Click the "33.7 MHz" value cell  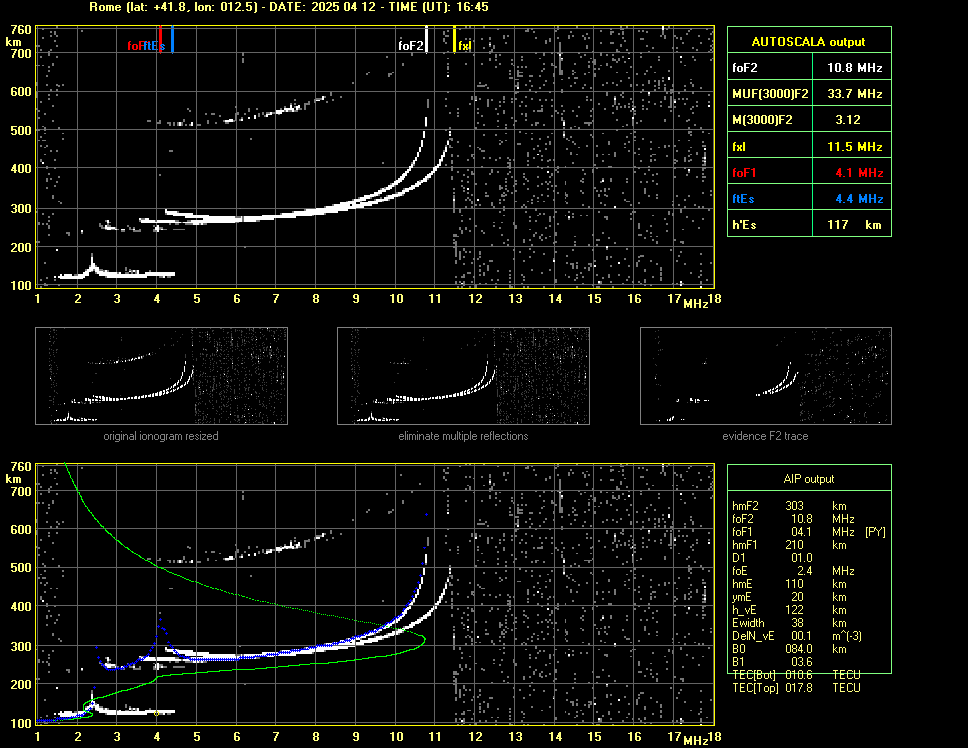point(854,94)
